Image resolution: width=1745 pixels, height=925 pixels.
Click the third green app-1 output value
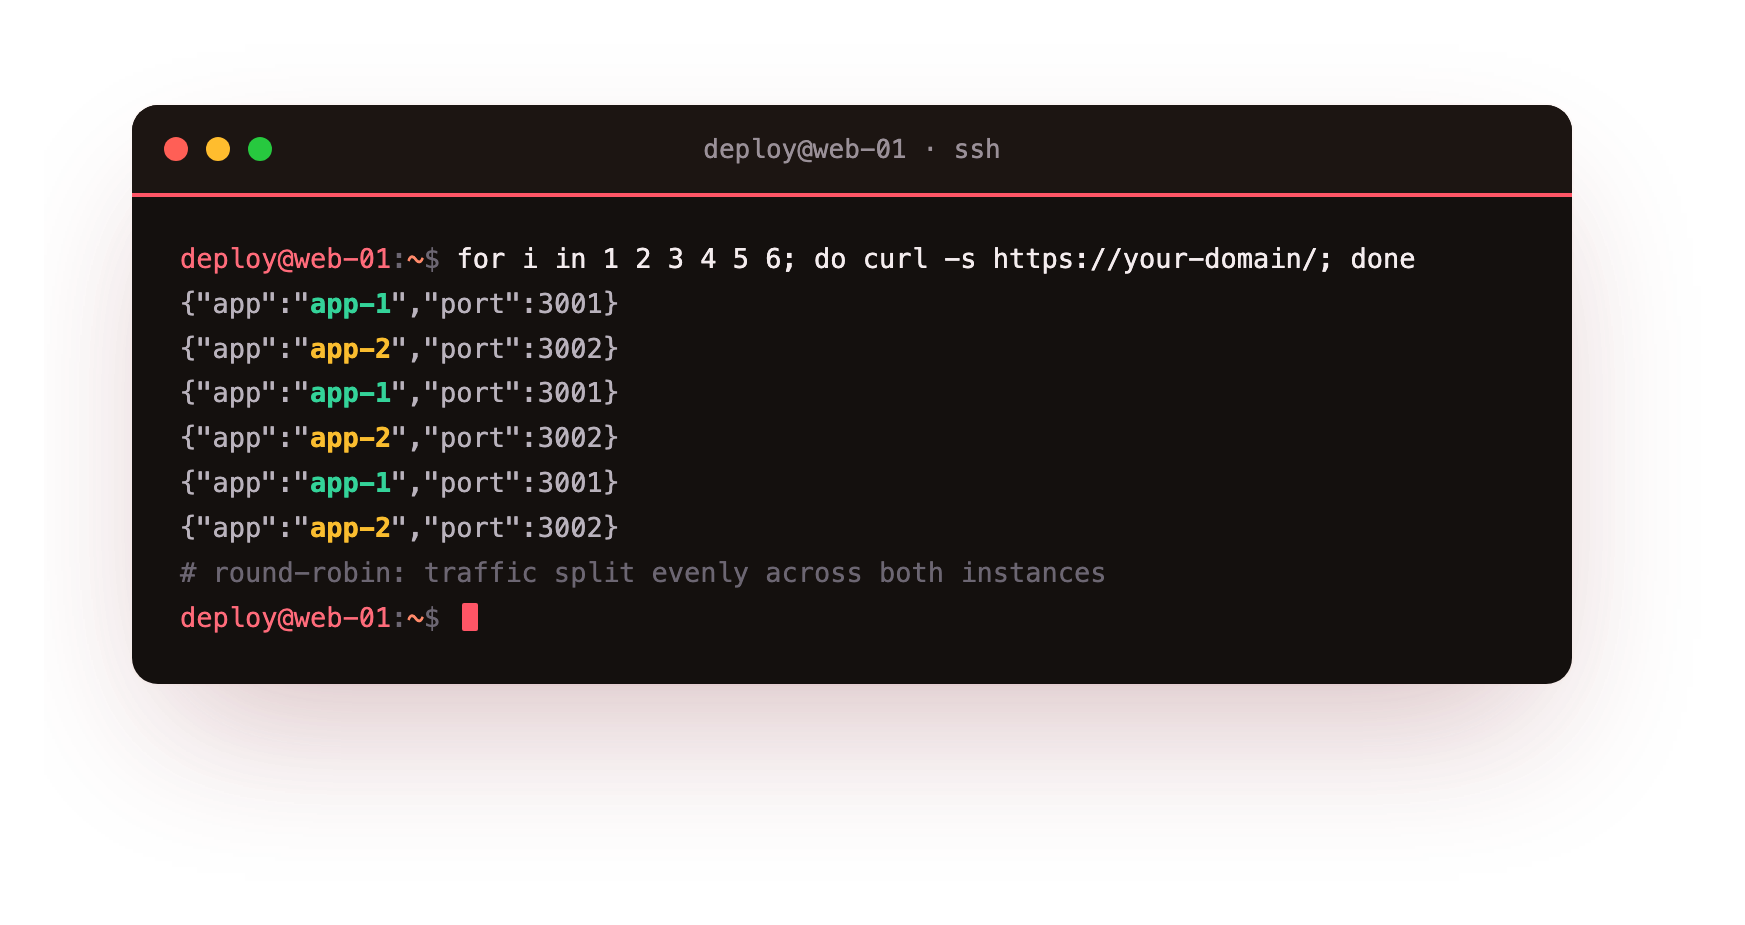(350, 483)
